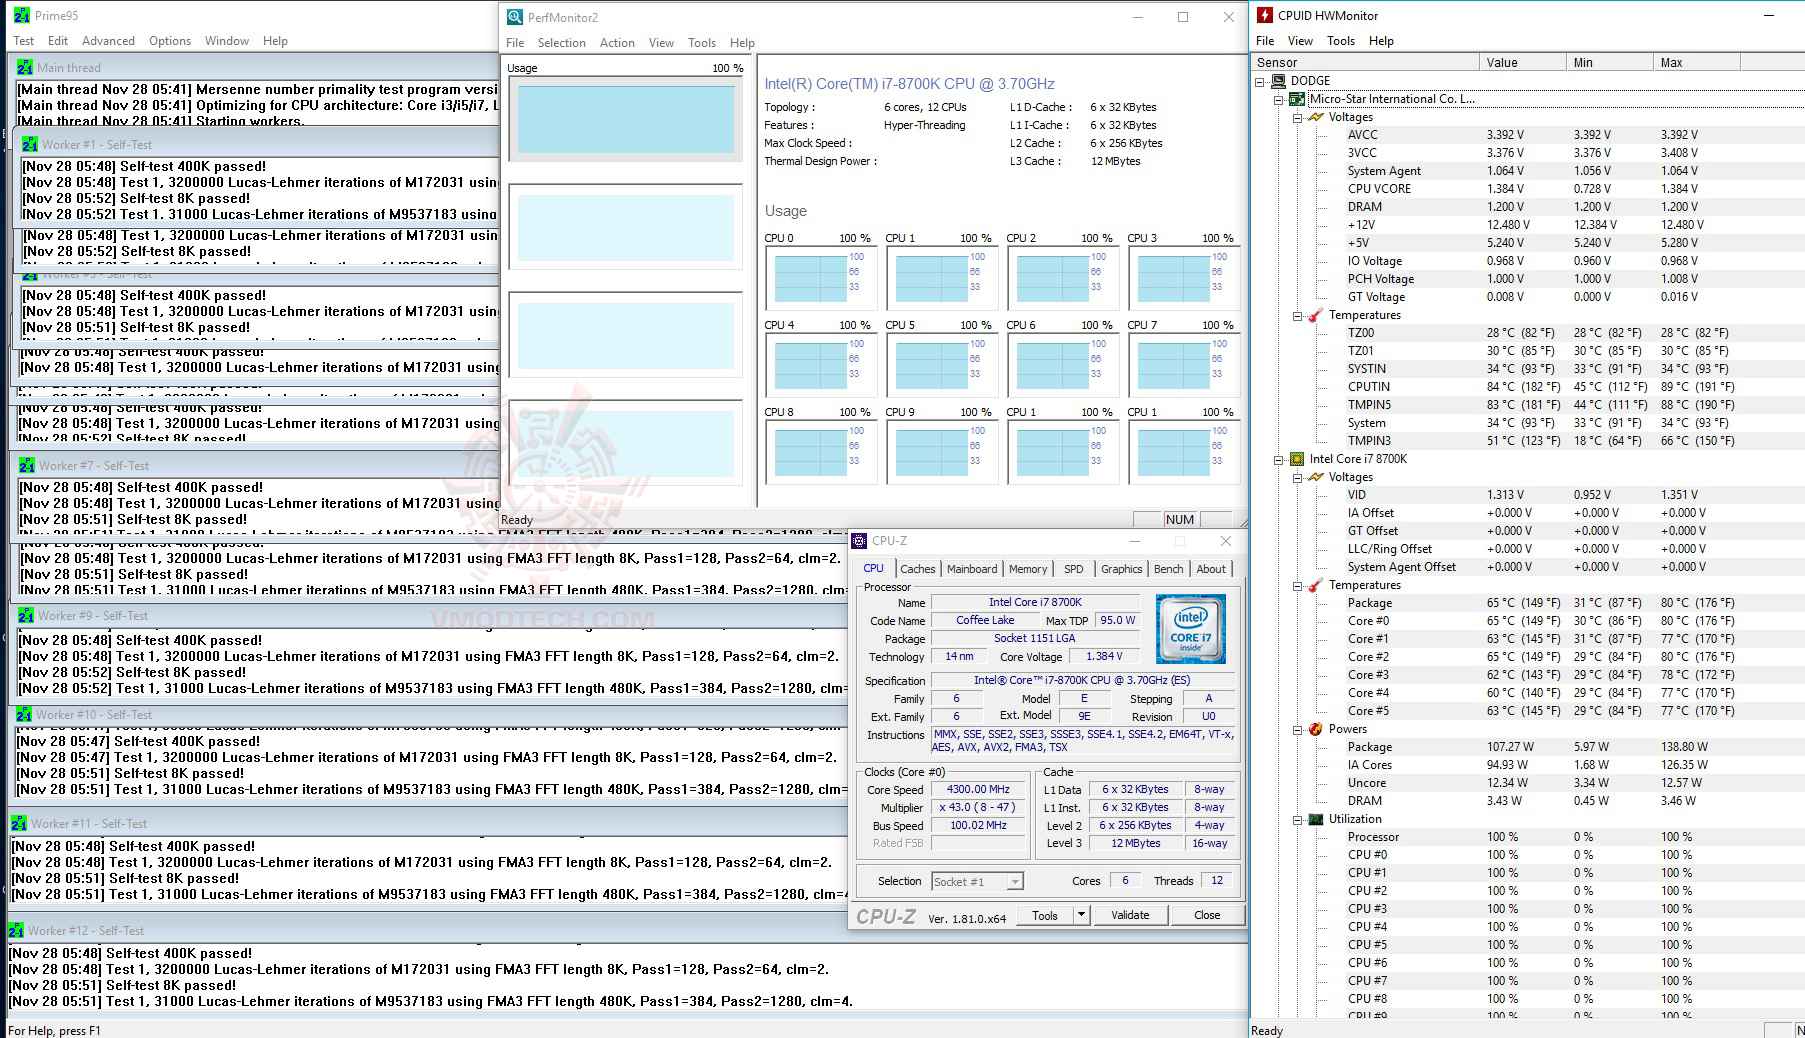The height and width of the screenshot is (1038, 1805).
Task: Click the Worker #7 window icon
Action: (x=27, y=466)
